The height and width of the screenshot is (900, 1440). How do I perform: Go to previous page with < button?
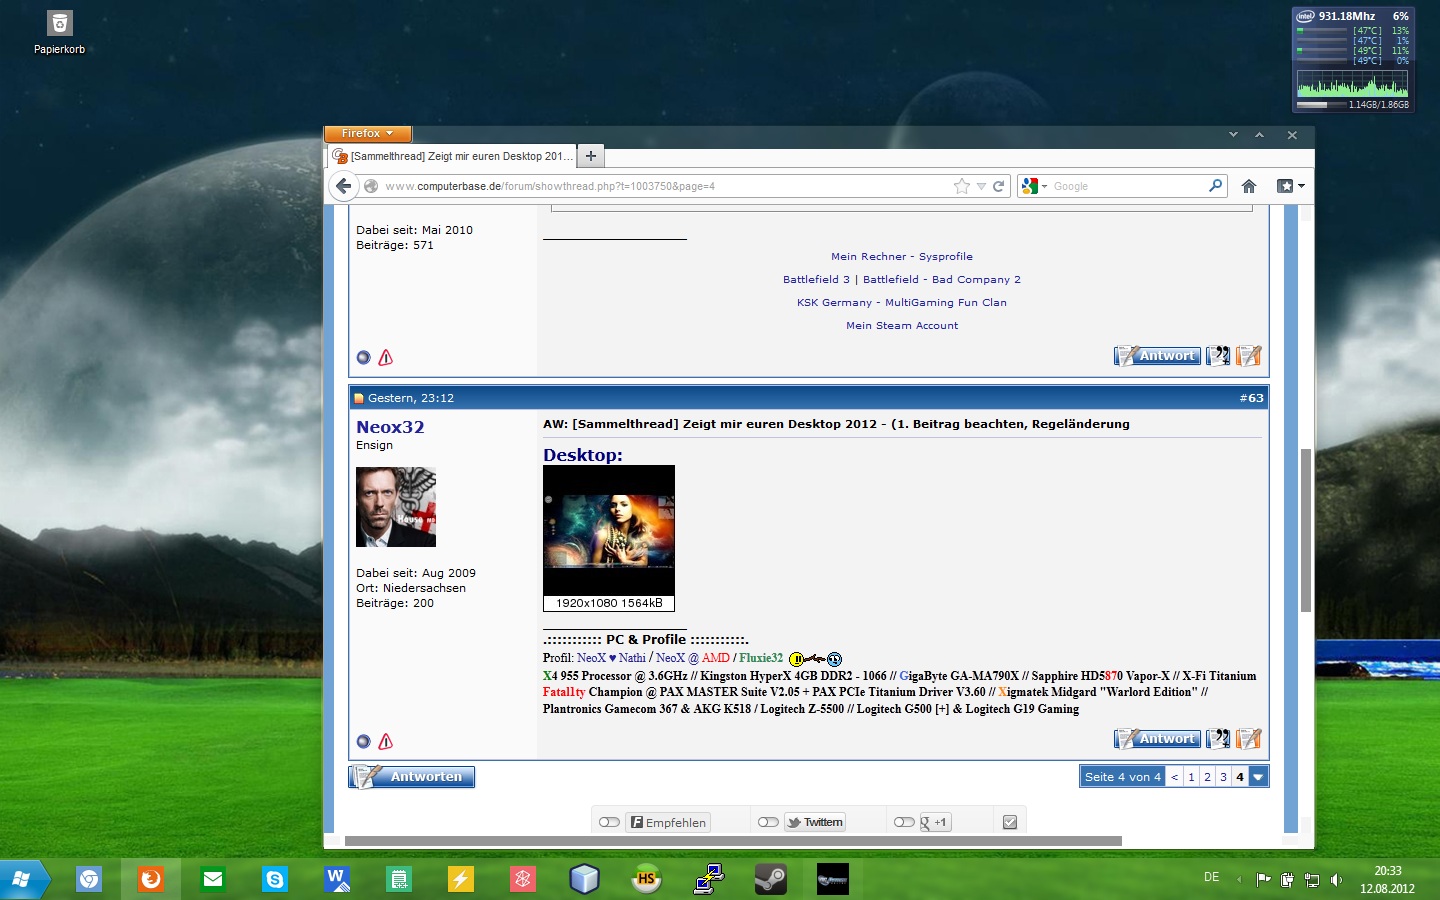[x=1175, y=777]
